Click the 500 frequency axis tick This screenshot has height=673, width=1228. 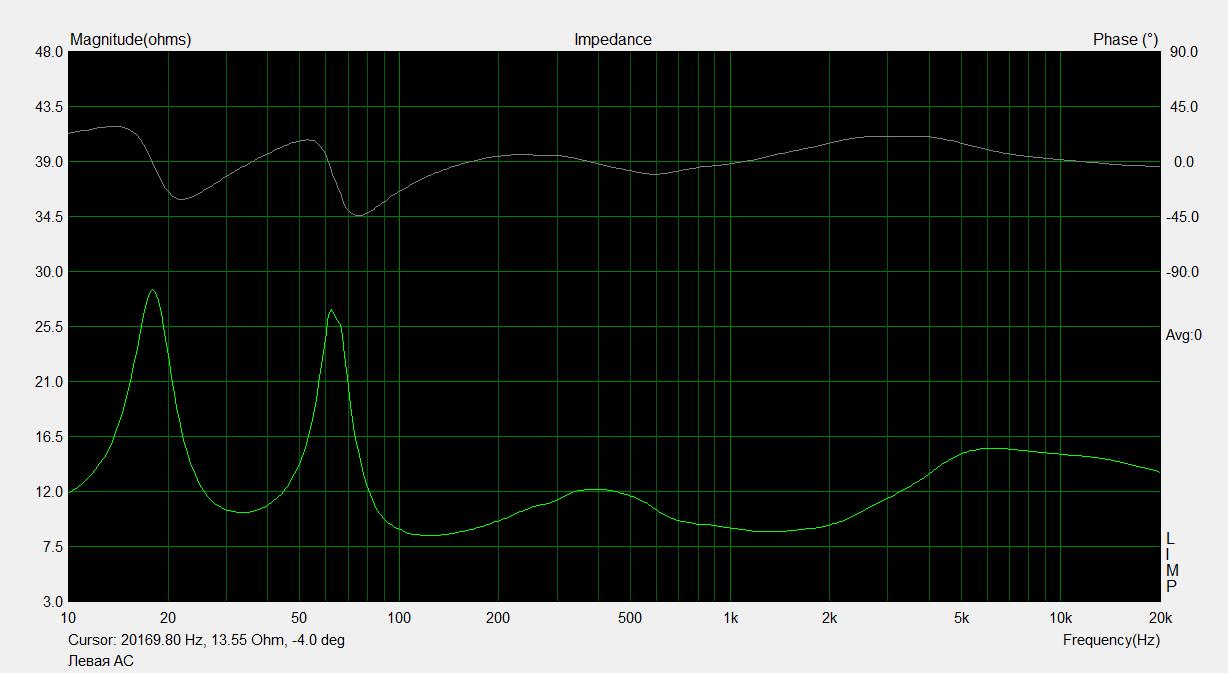[630, 618]
